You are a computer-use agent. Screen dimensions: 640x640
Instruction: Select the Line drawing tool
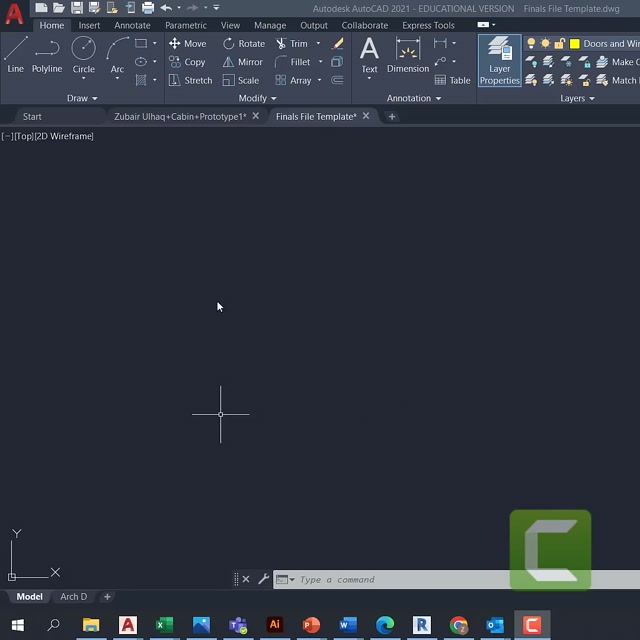coord(15,54)
